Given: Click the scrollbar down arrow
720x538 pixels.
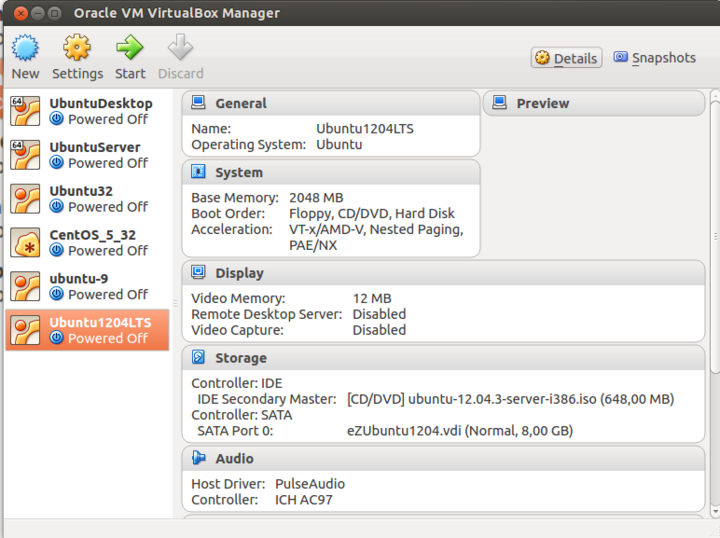Looking at the screenshot, I should click(714, 511).
